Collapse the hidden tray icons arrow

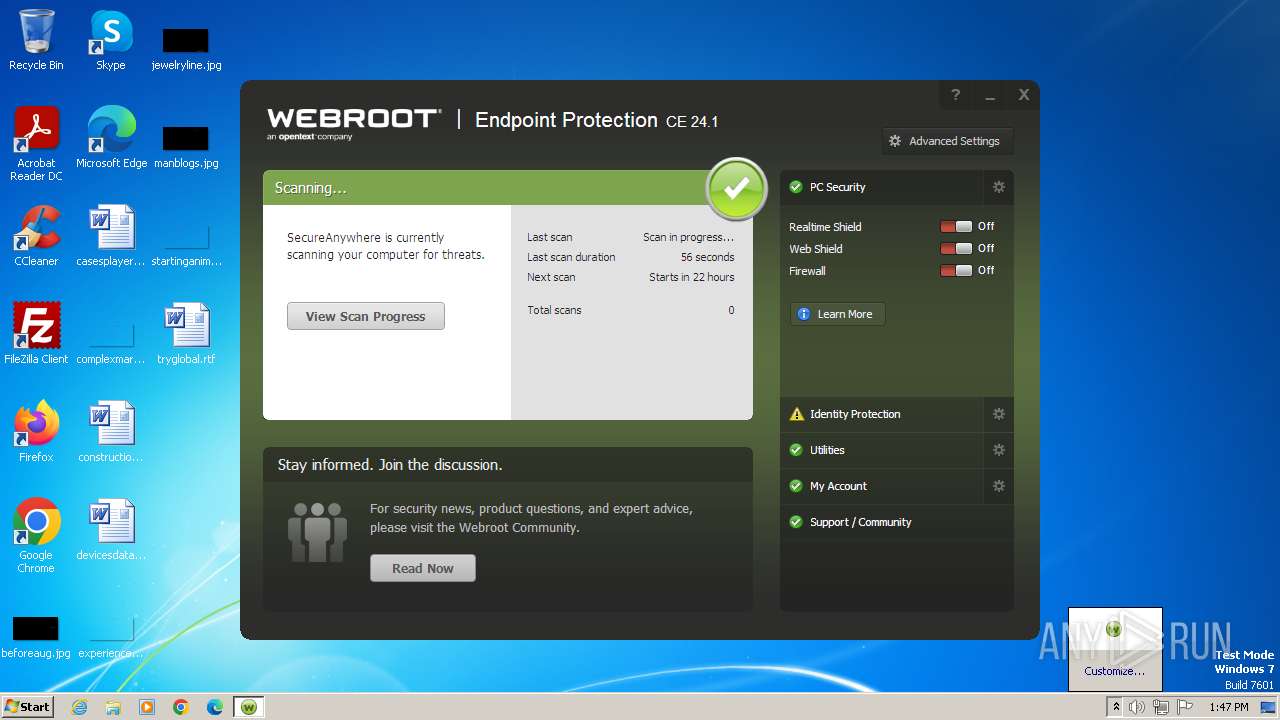[x=1116, y=707]
